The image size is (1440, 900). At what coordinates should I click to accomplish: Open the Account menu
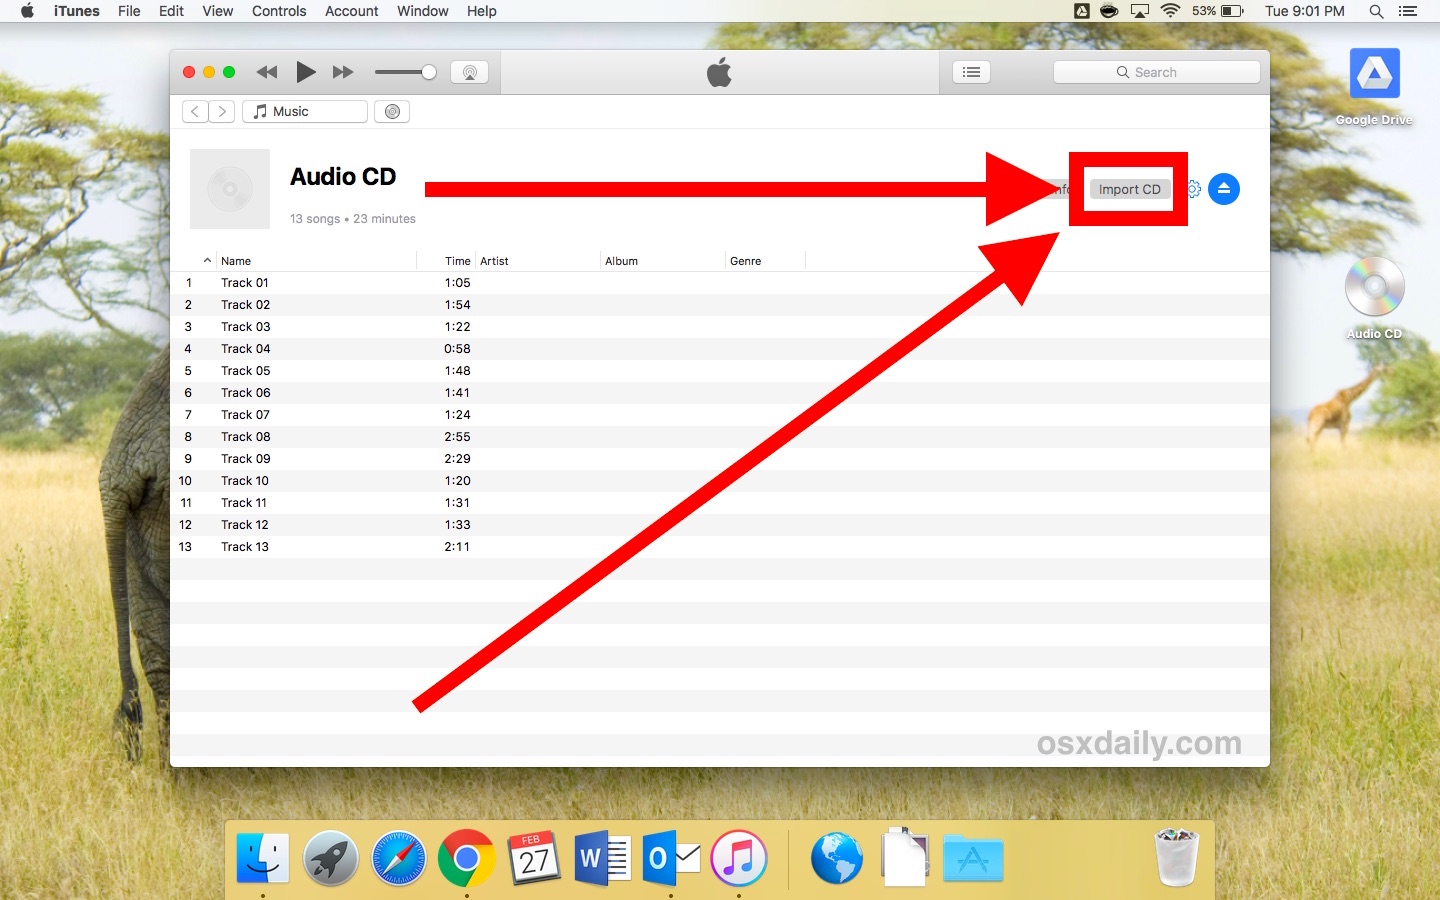point(351,11)
